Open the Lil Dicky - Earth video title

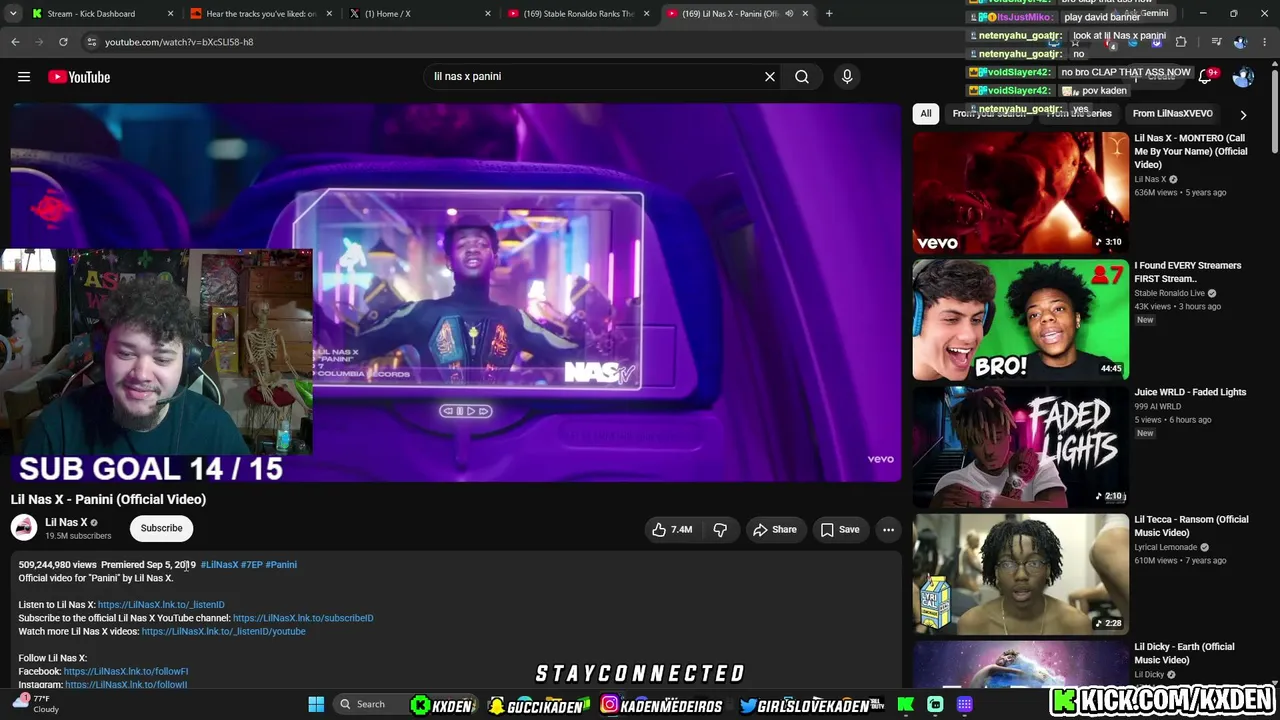tap(1191, 653)
